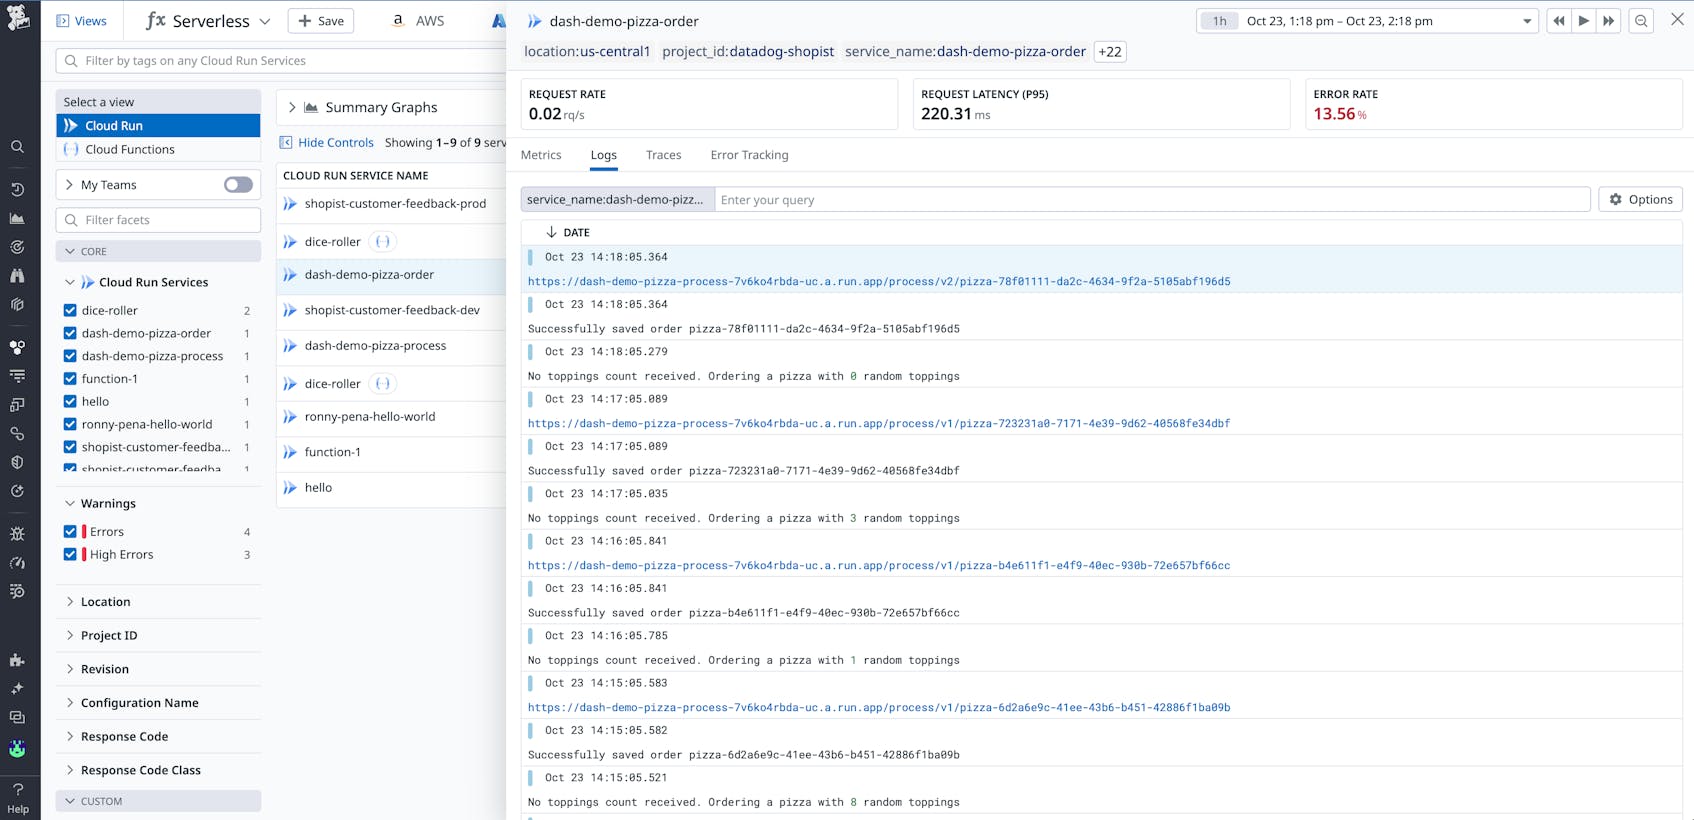The width and height of the screenshot is (1694, 820).
Task: Toggle the My Teams switch
Action: (238, 185)
